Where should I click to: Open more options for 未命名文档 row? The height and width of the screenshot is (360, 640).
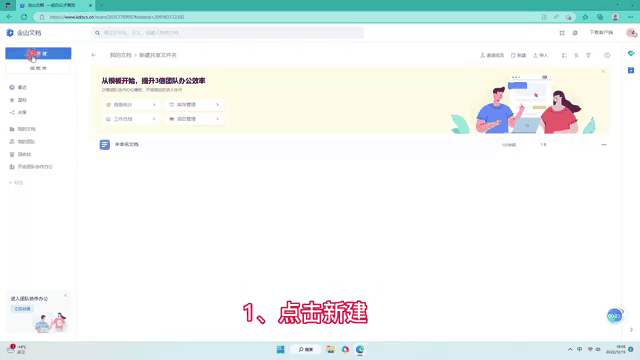click(604, 145)
